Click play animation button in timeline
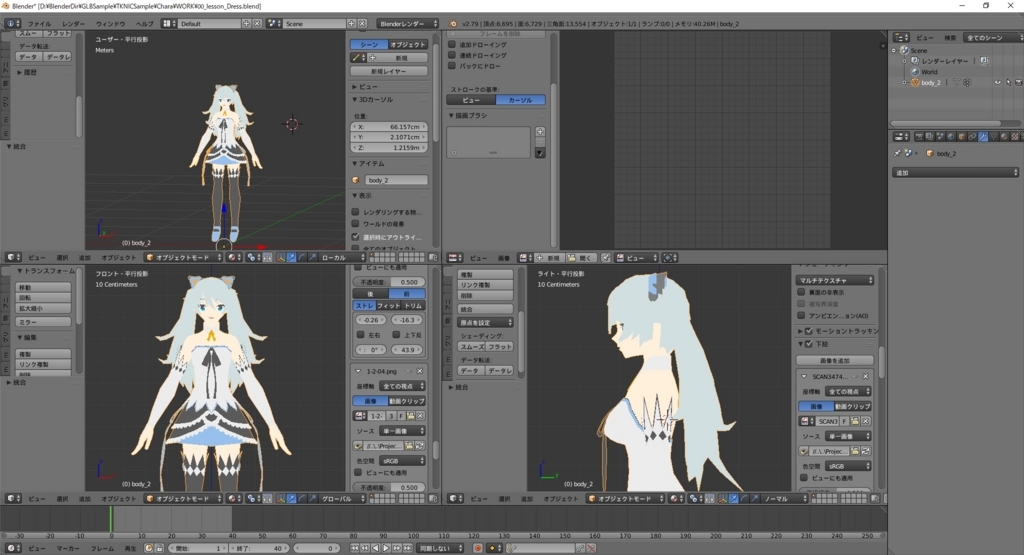 tap(386, 548)
